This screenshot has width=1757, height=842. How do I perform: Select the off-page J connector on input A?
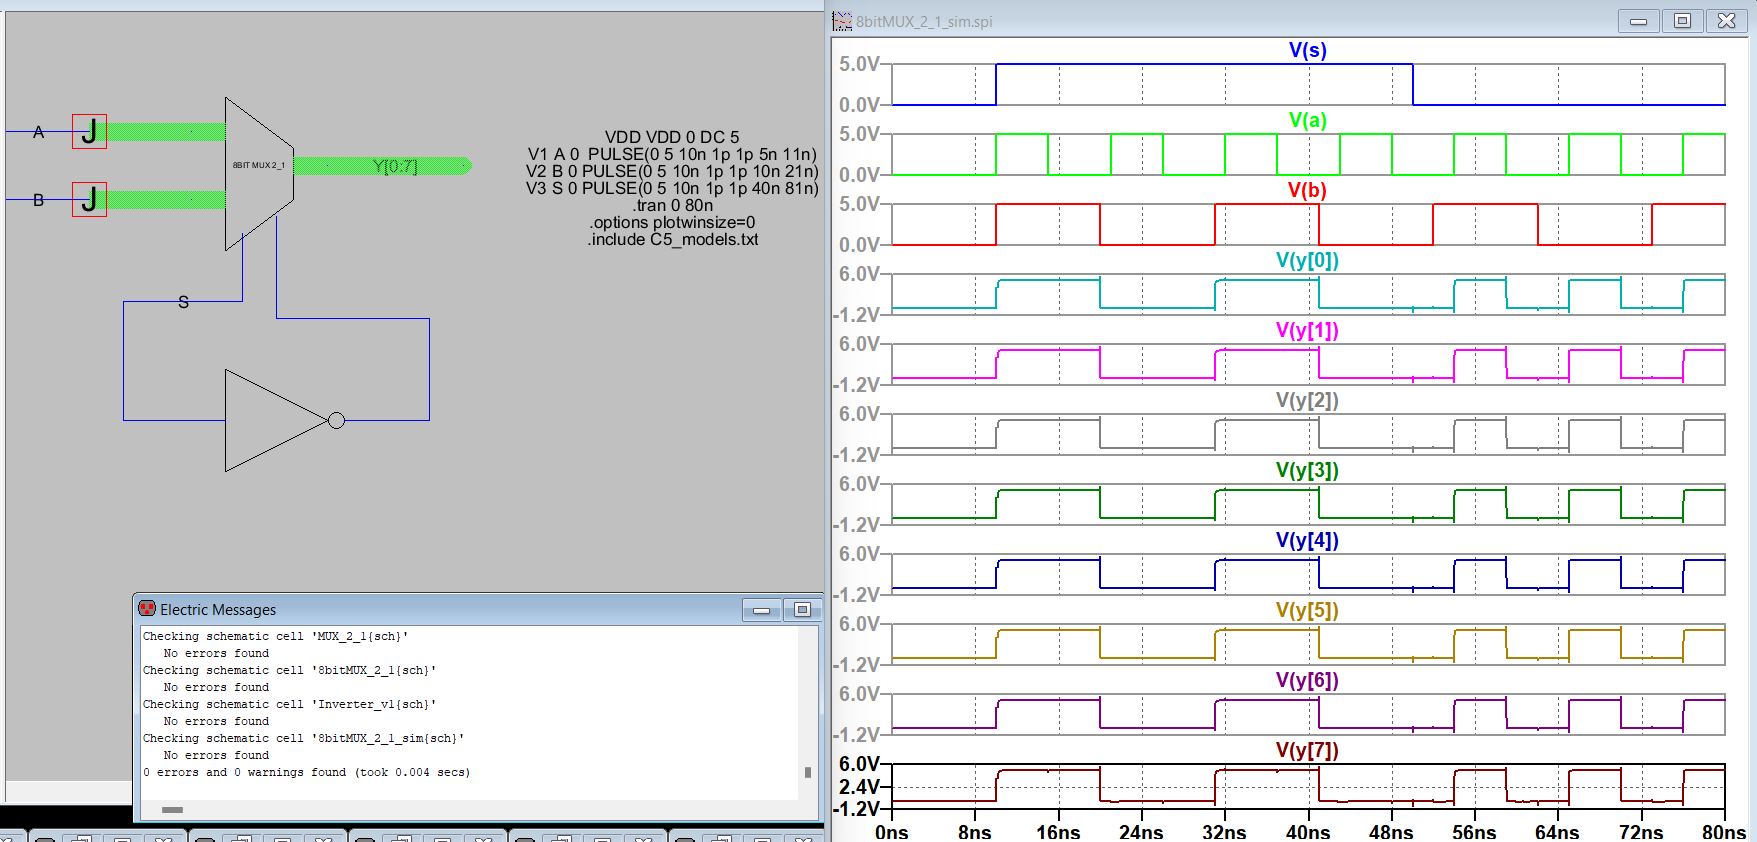click(89, 131)
